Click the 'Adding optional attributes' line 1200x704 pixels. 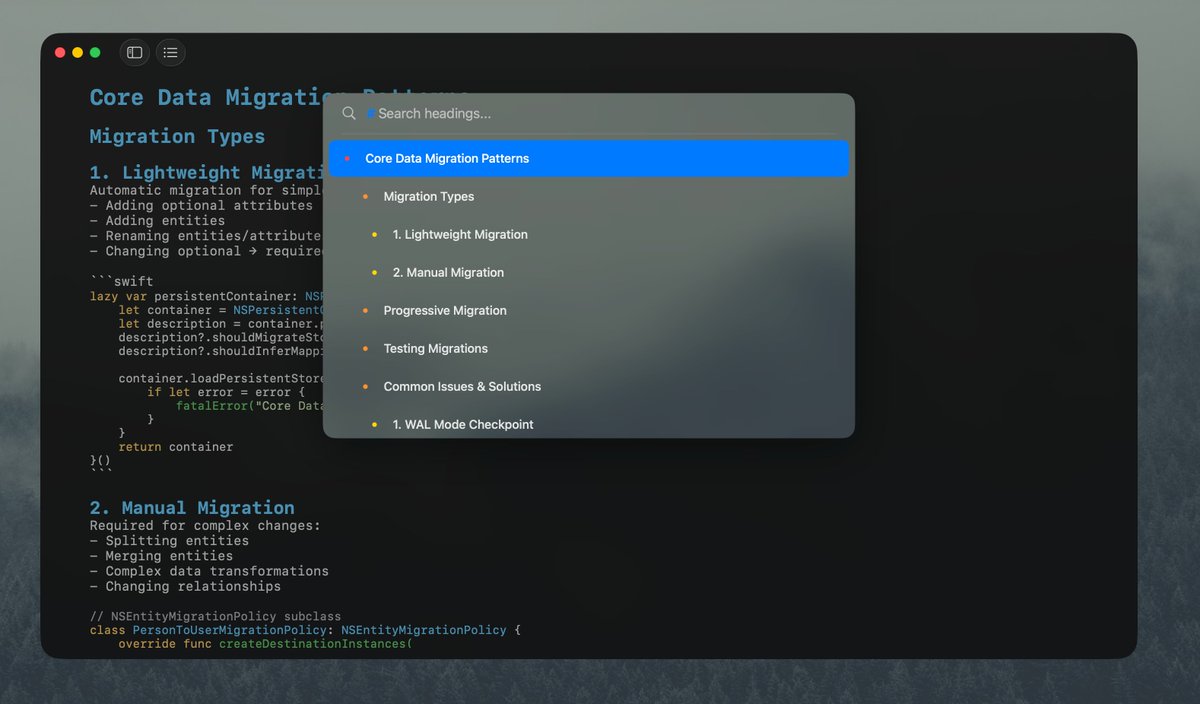(201, 205)
